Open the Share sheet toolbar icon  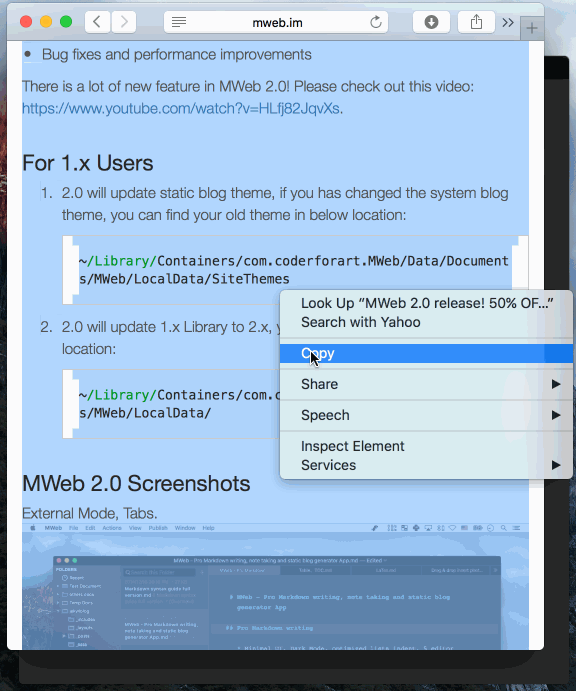point(476,22)
